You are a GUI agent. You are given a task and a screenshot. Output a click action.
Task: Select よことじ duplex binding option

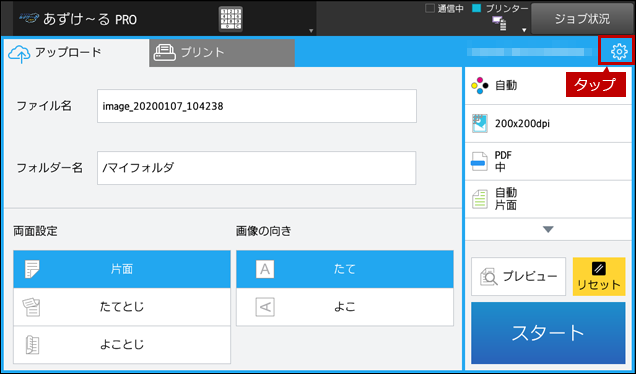tap(122, 345)
